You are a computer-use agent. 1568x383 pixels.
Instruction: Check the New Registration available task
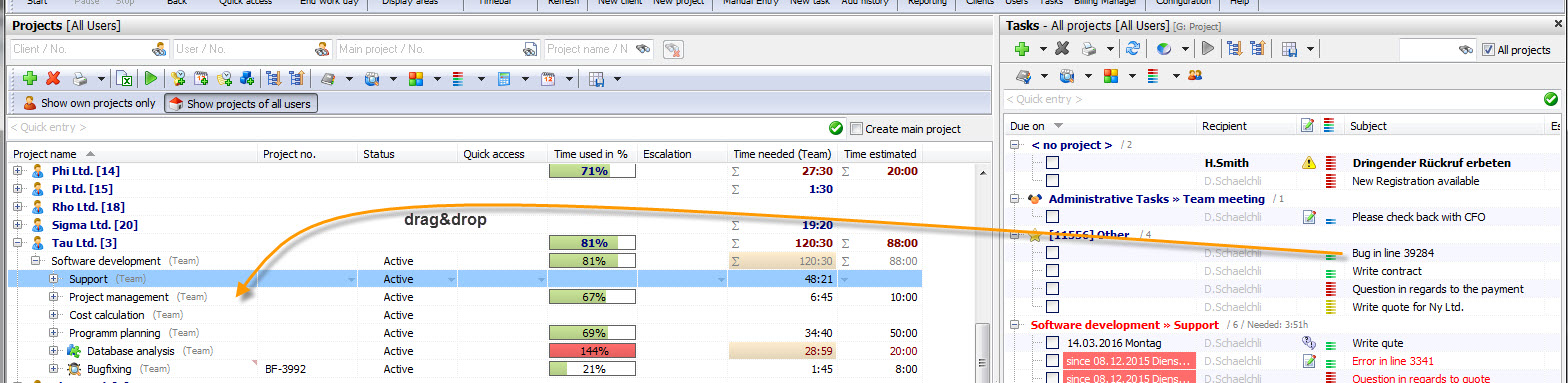(x=1052, y=181)
